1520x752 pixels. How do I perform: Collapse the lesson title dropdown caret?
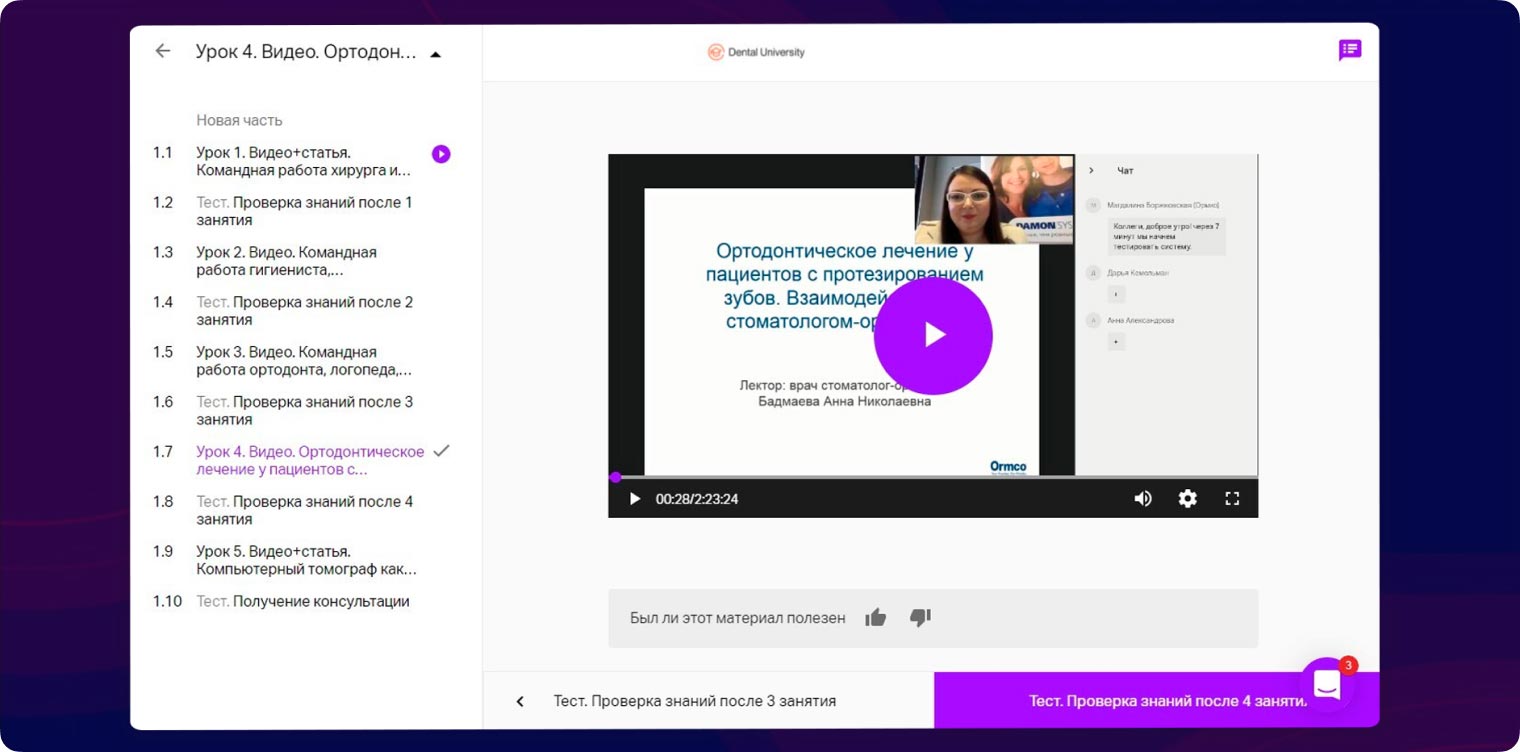(x=435, y=54)
